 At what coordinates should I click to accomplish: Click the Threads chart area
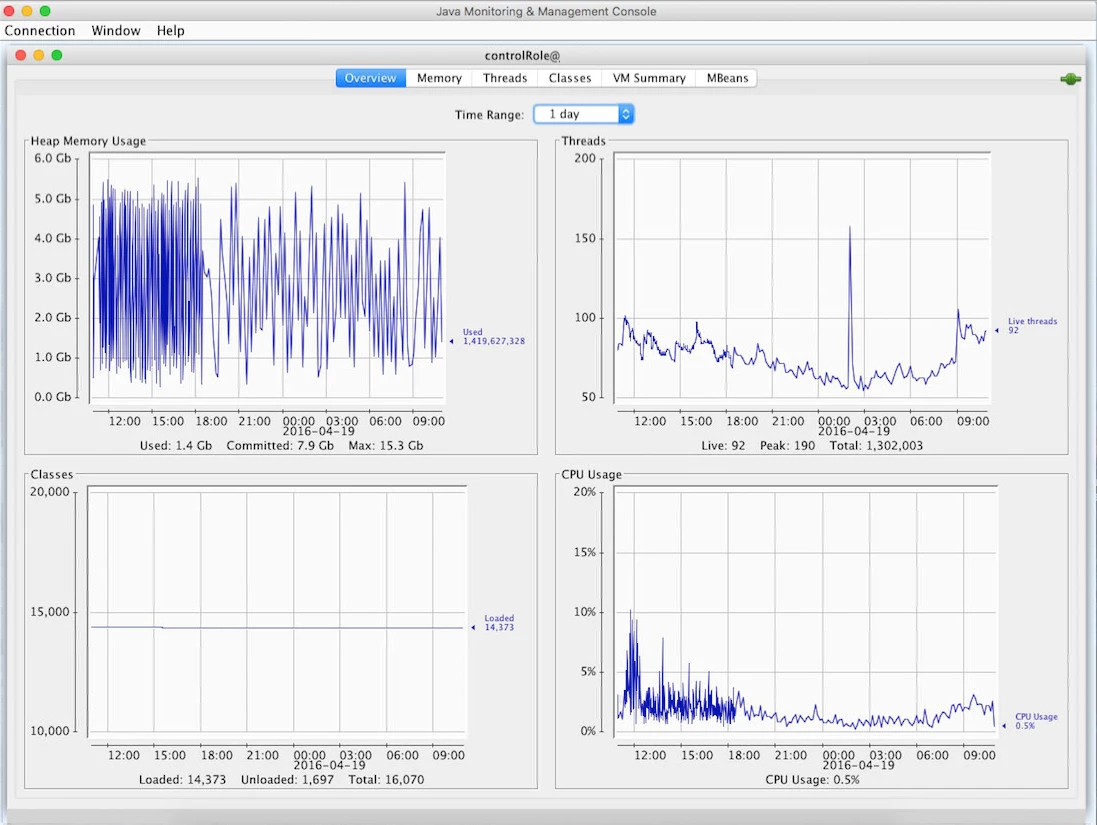(802, 278)
